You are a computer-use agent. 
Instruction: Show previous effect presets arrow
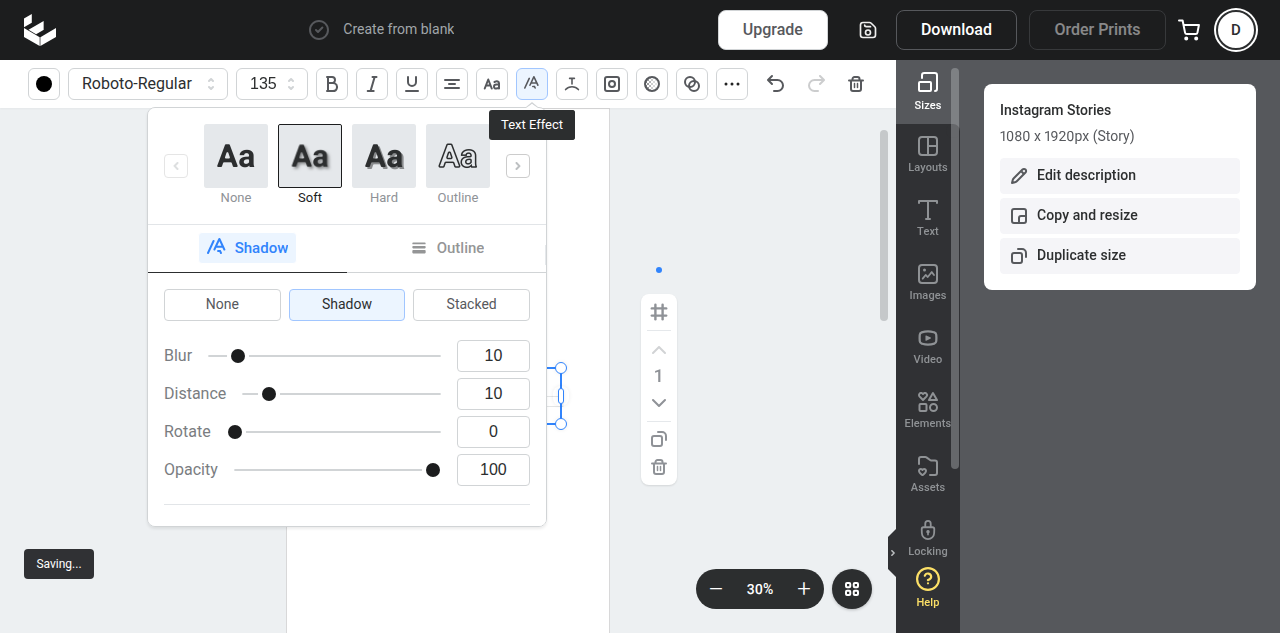click(x=176, y=166)
